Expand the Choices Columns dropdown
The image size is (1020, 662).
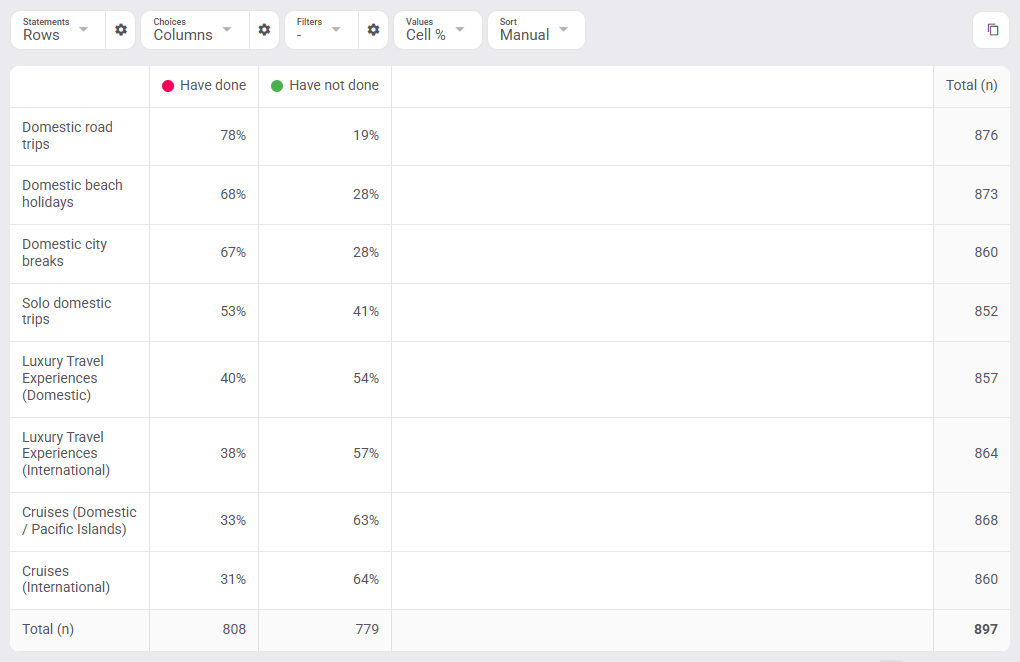click(x=195, y=30)
